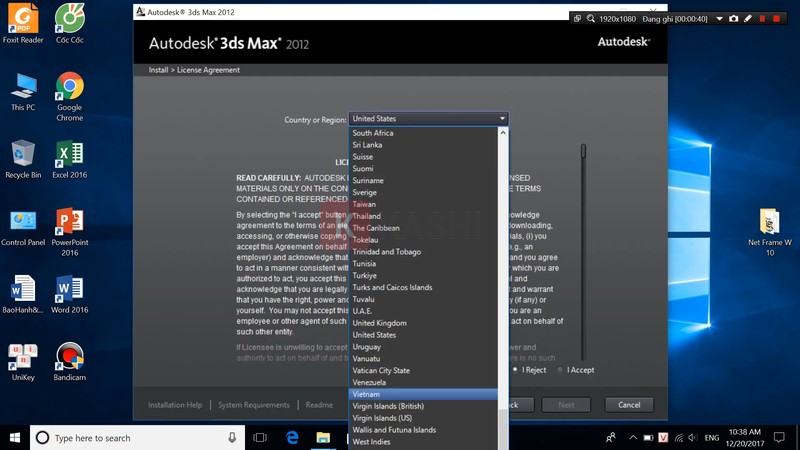Viewport: 800px width, 450px height.
Task: Open the Installation Help link
Action: [x=175, y=405]
